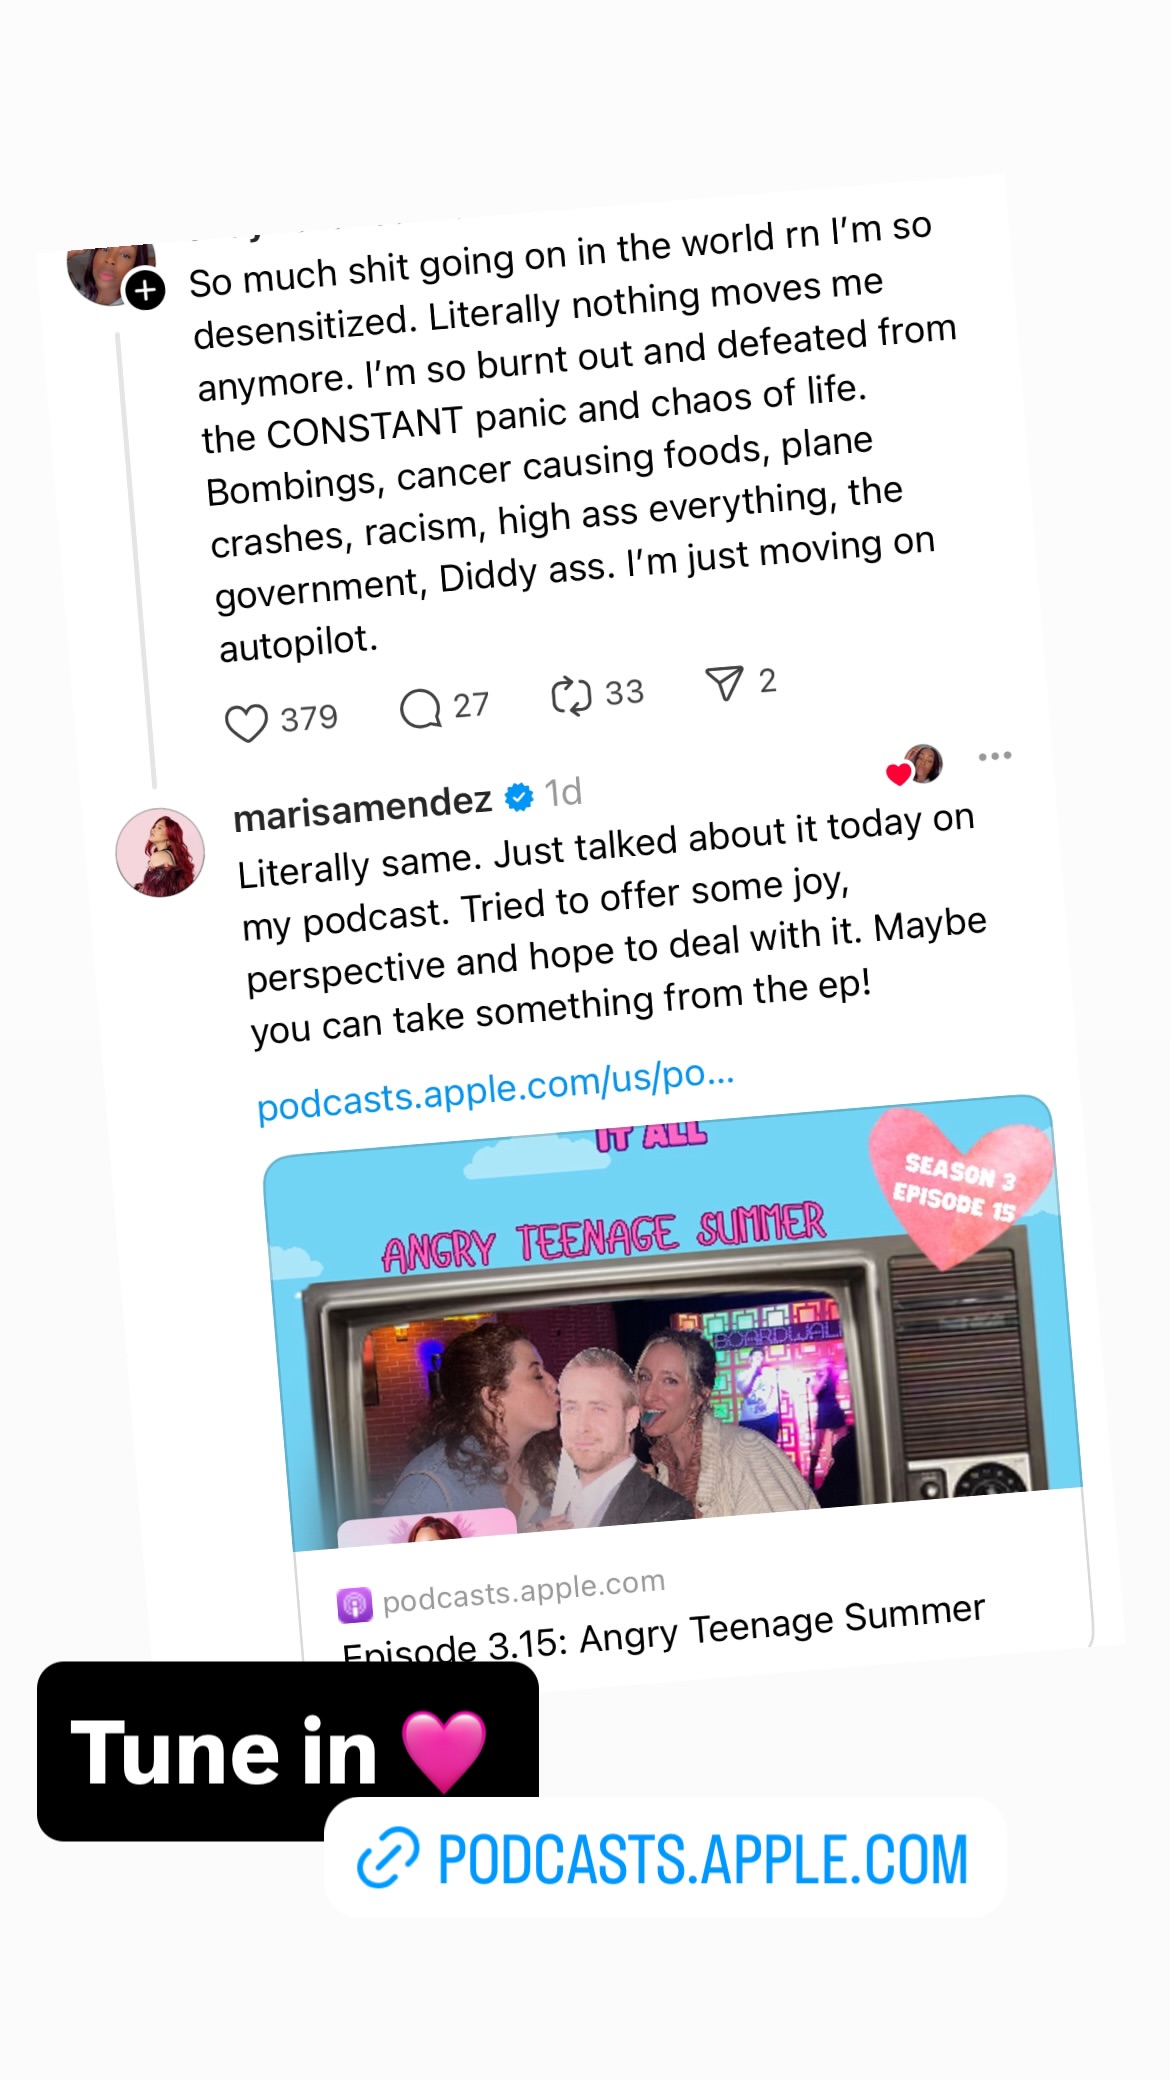Repost the thread with 33 reposts
This screenshot has width=1170, height=2080.
click(x=571, y=696)
